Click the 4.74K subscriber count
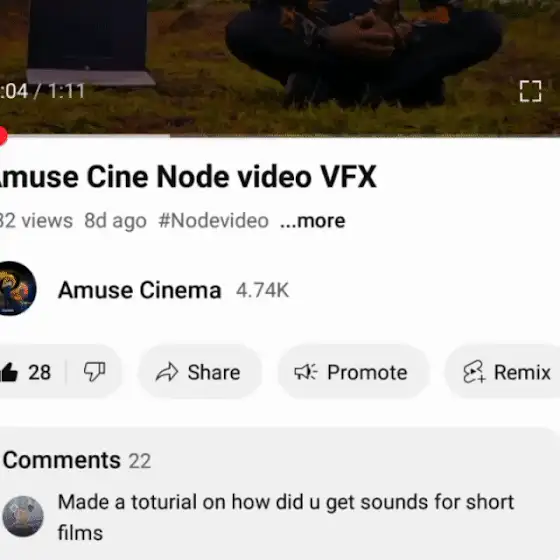Viewport: 560px width, 560px height. (x=262, y=290)
